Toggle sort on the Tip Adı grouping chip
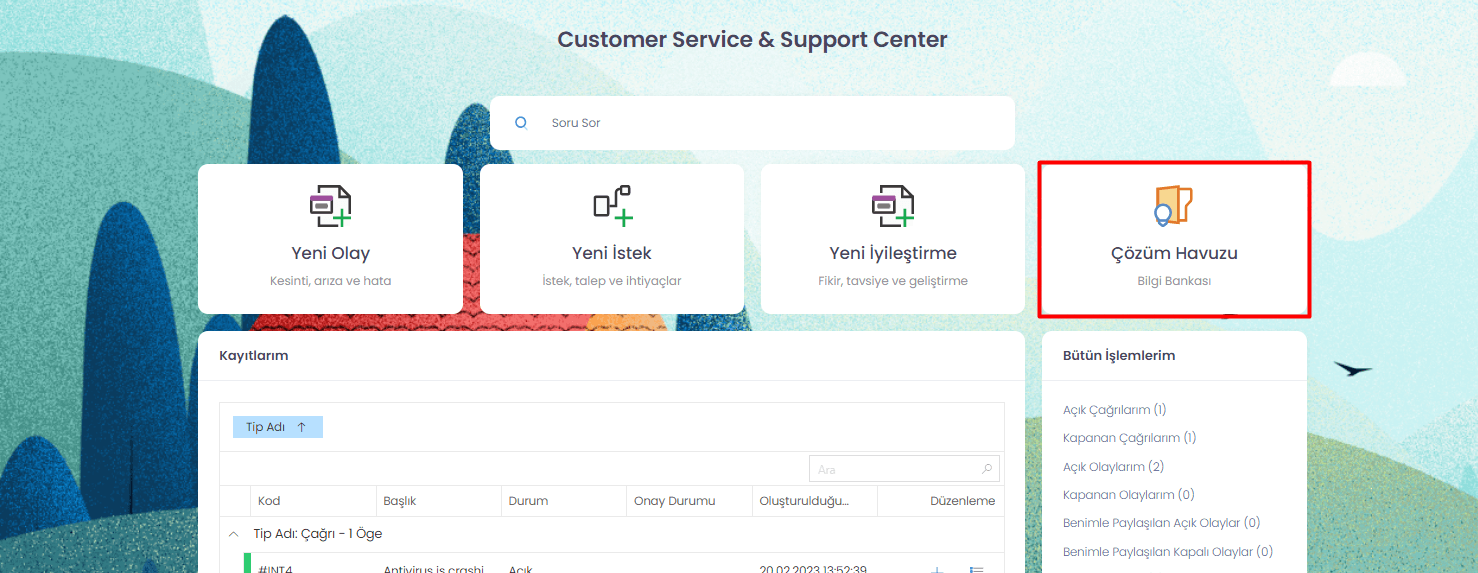The height and width of the screenshot is (573, 1478). [x=278, y=427]
